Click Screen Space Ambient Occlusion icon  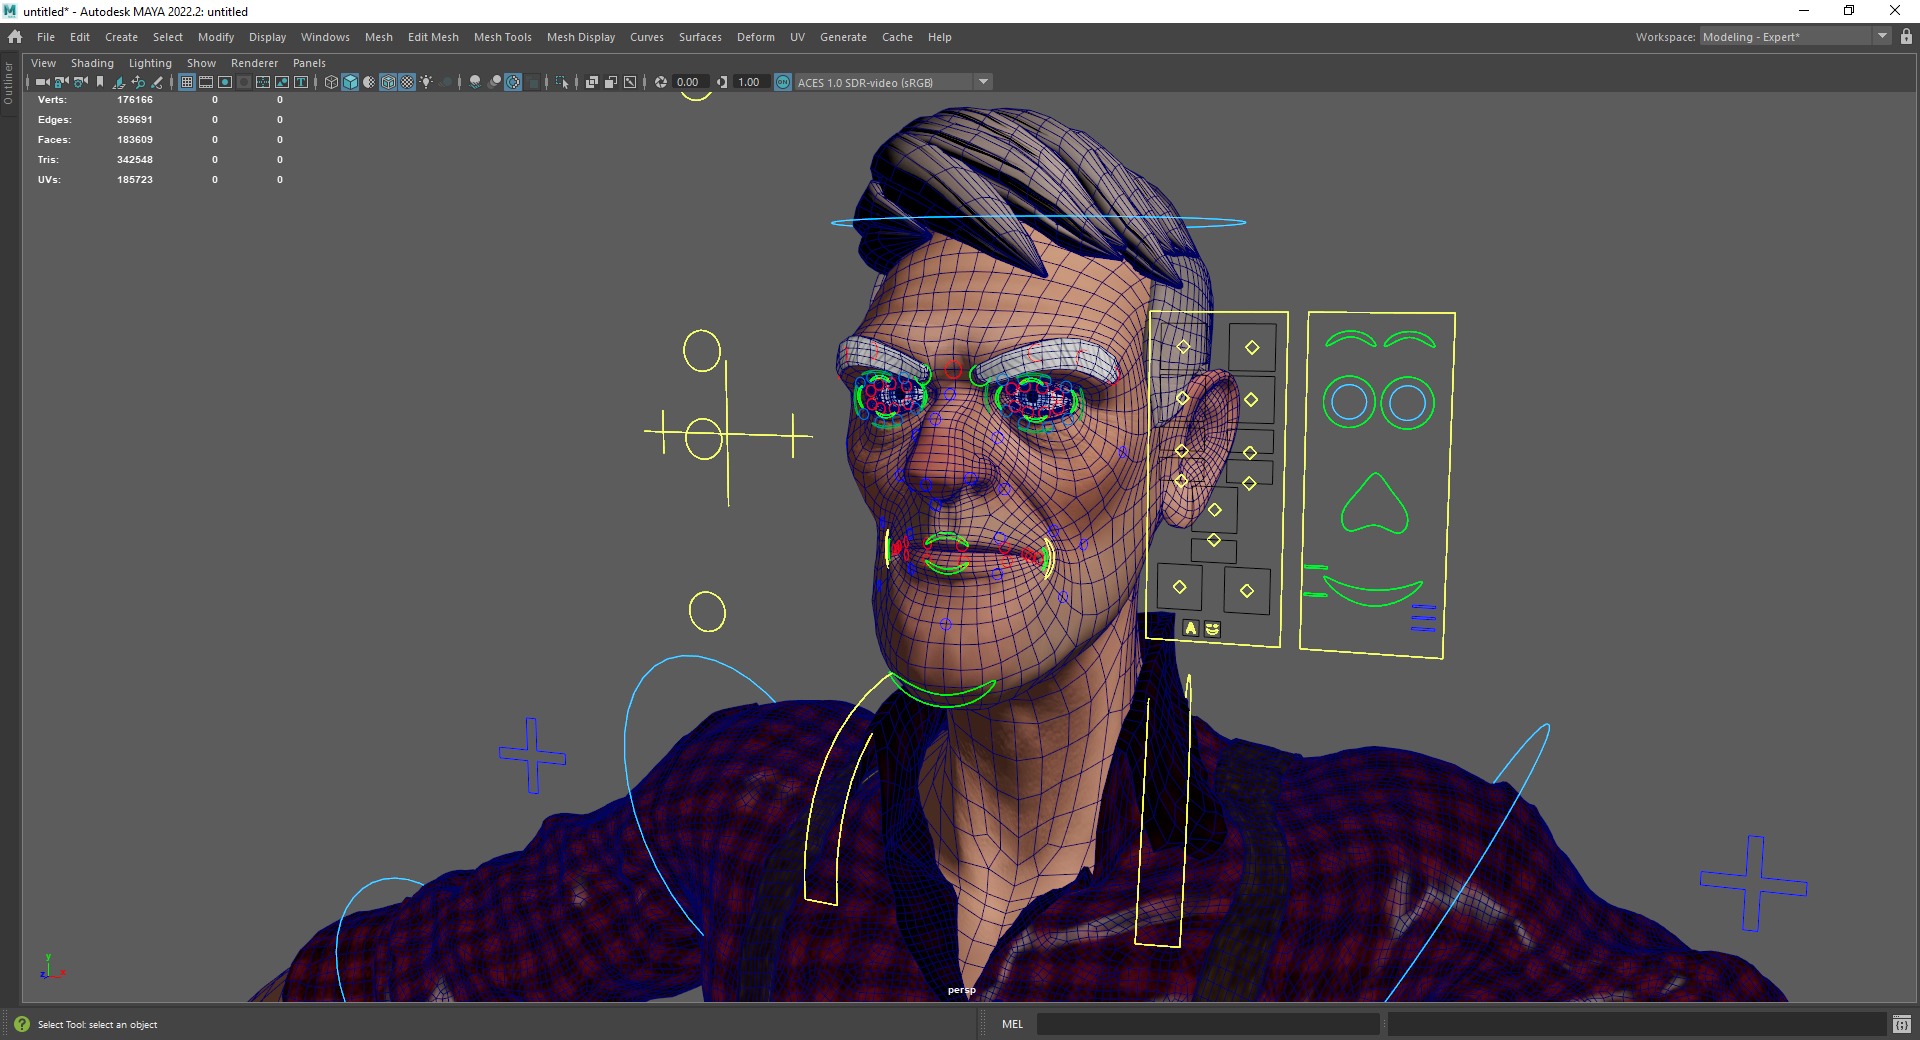(475, 82)
